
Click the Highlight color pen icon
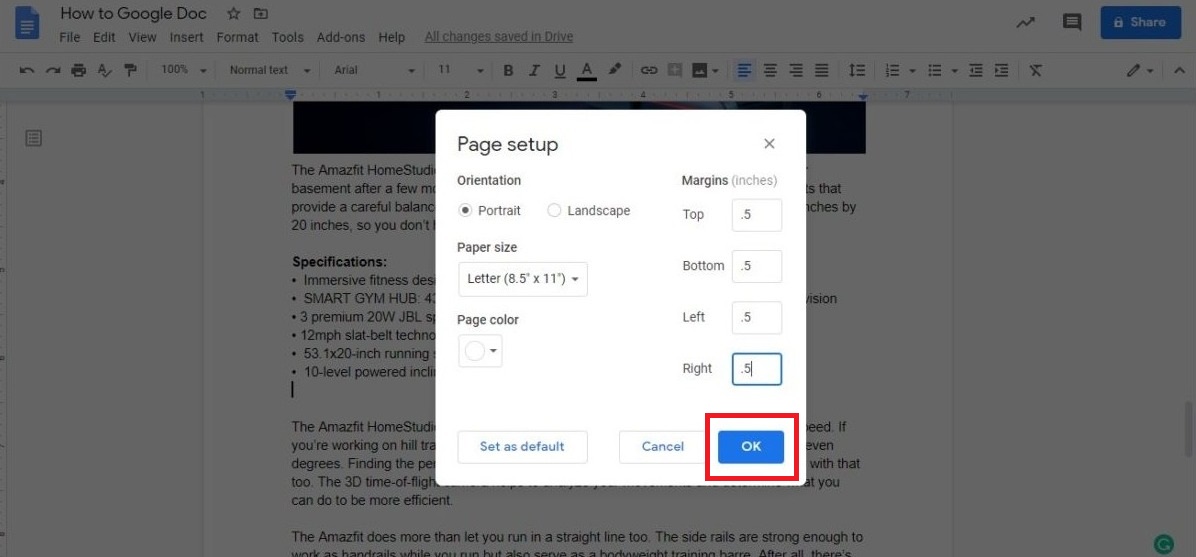pos(614,69)
